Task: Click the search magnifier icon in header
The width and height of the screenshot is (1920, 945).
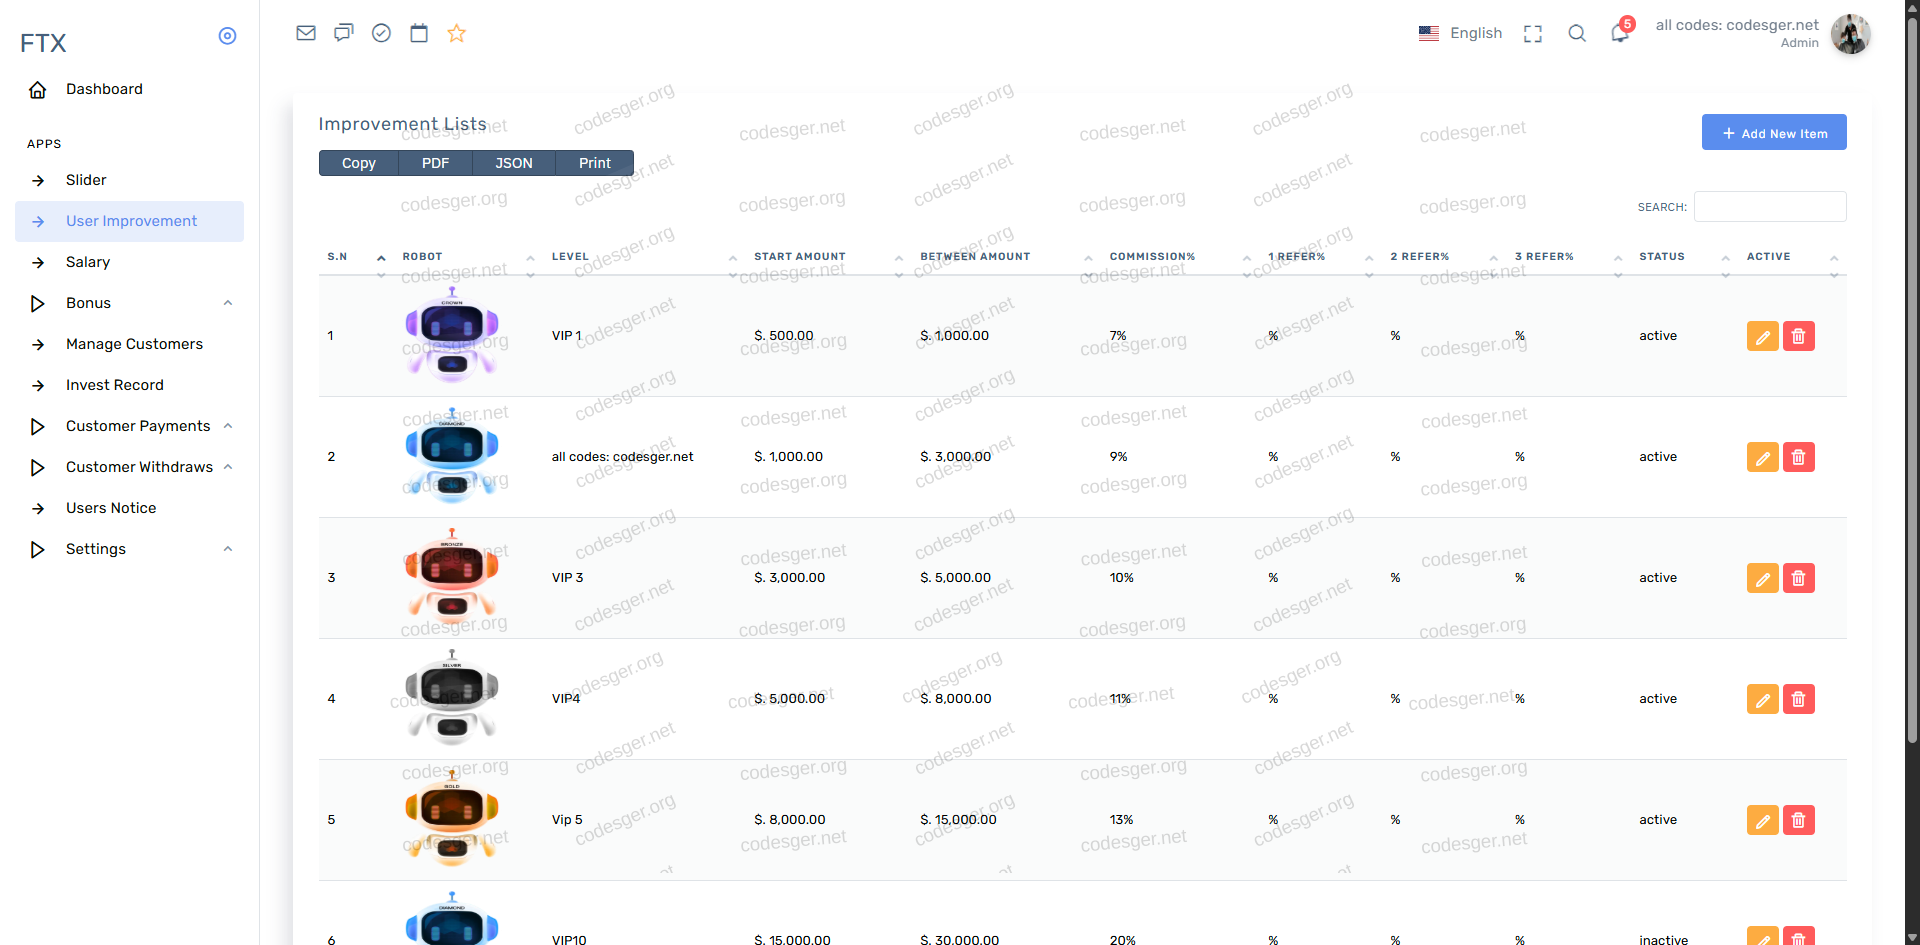Action: pyautogui.click(x=1577, y=33)
